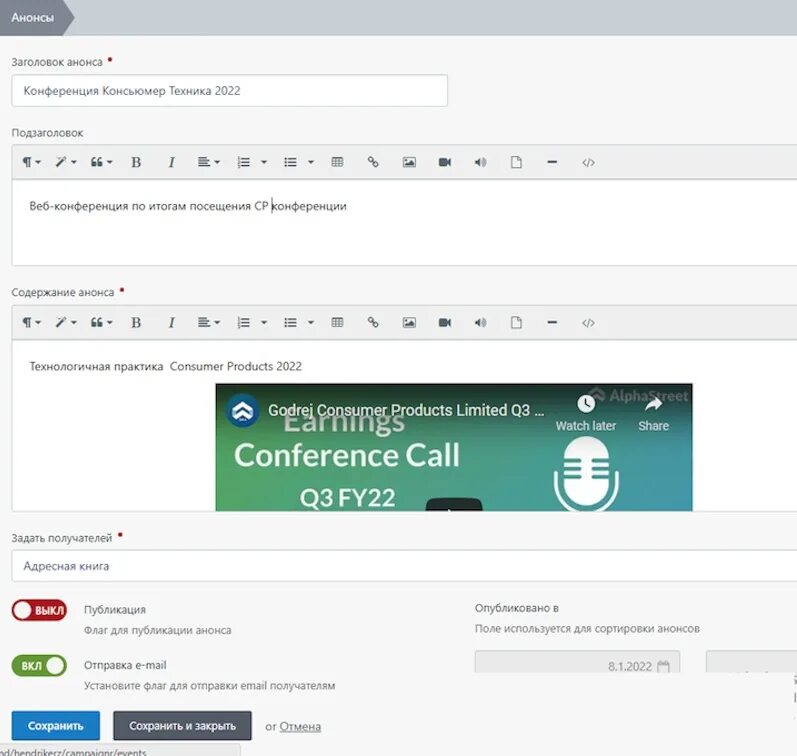
Task: Insert image in Подзаголовок toolbar
Action: point(409,162)
